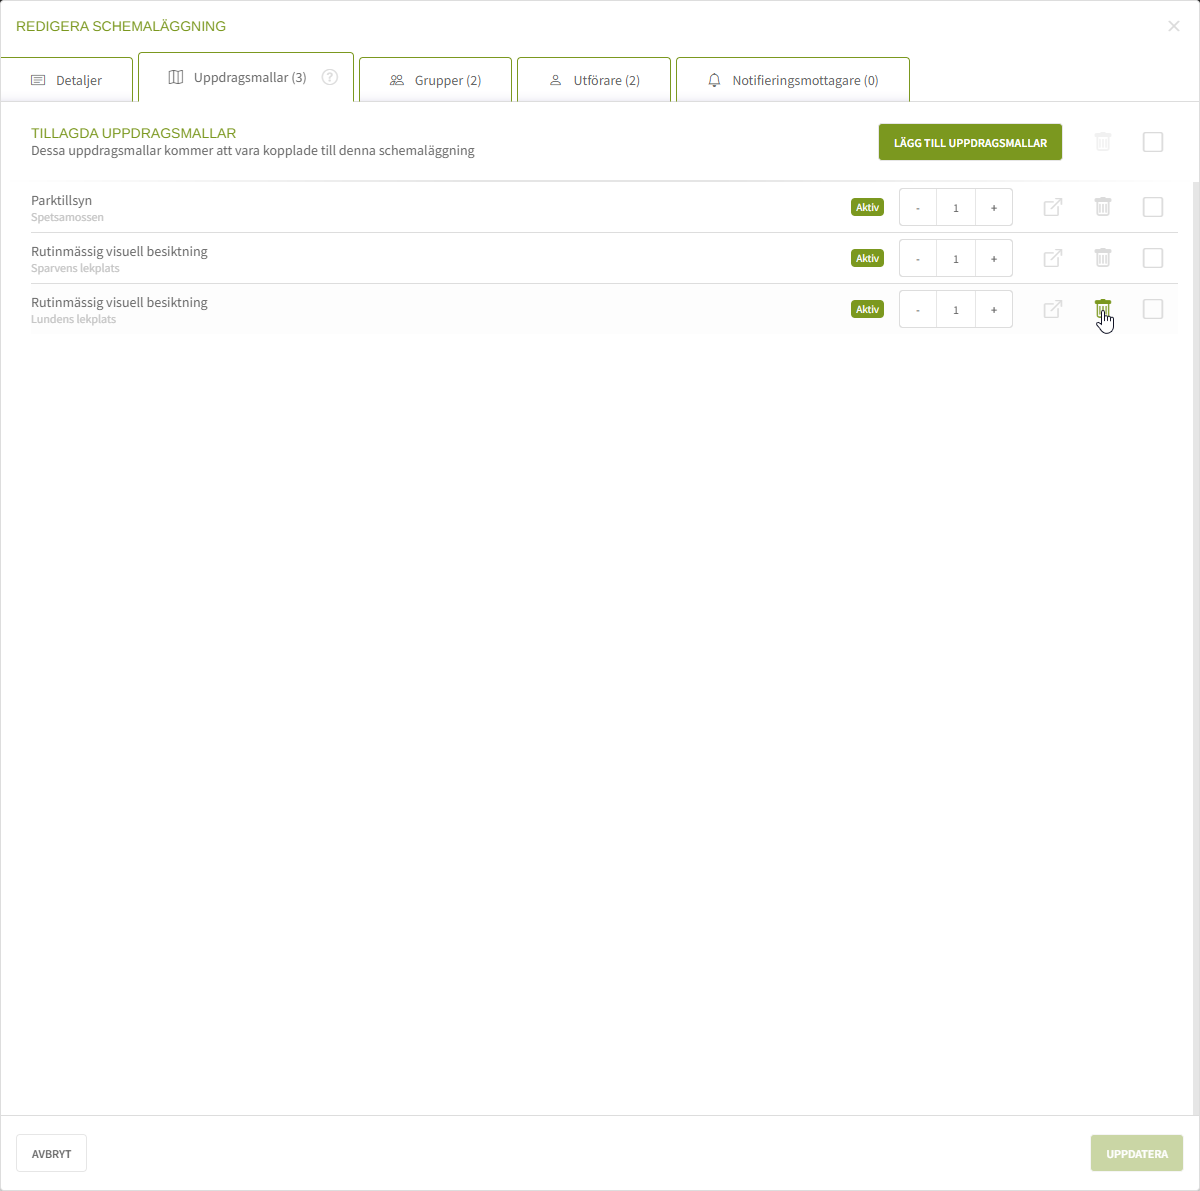Open the Grupper (2) tab
Image resolution: width=1200 pixels, height=1191 pixels.
(x=435, y=80)
